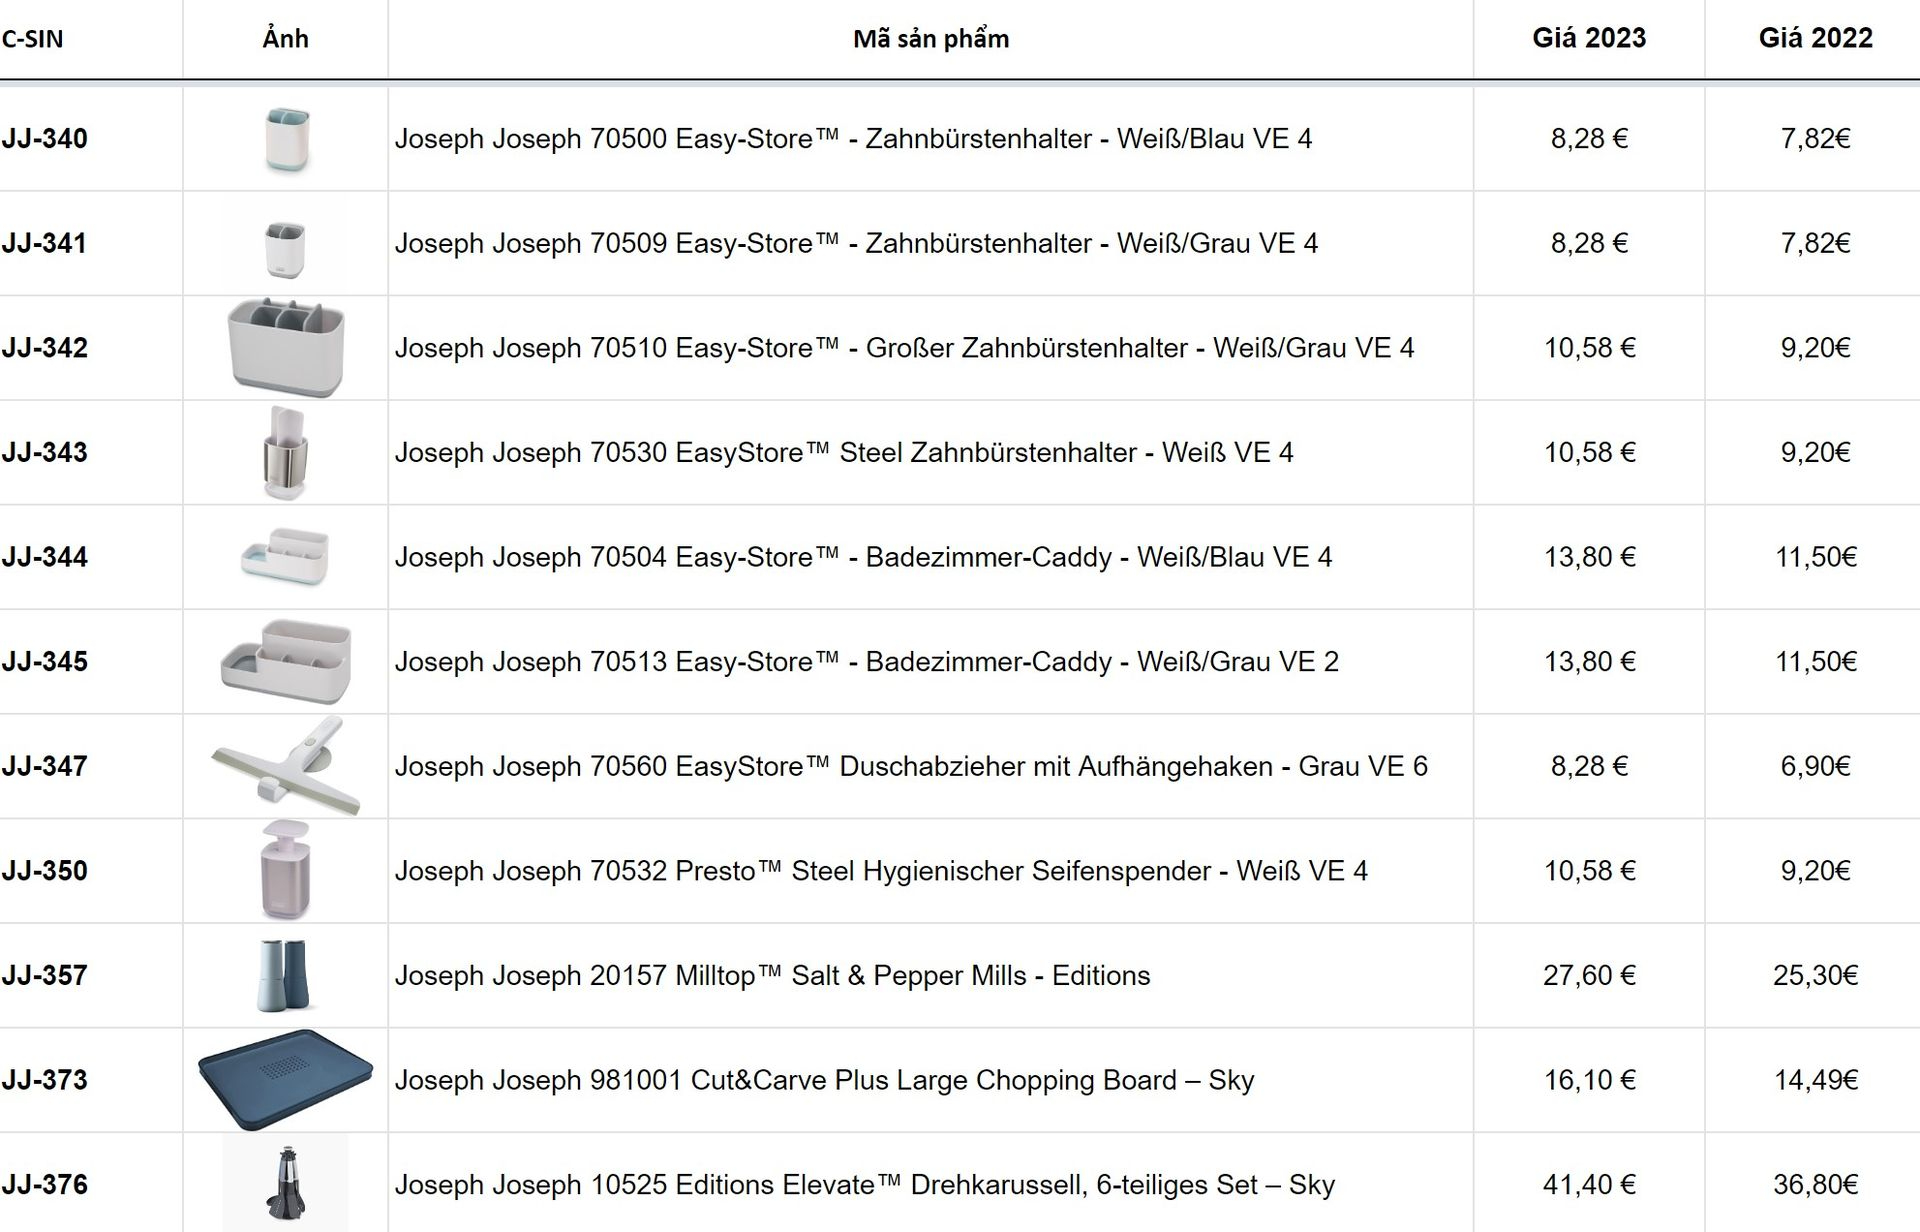
Task: Click the 'Ảnh' column header
Action: (285, 39)
